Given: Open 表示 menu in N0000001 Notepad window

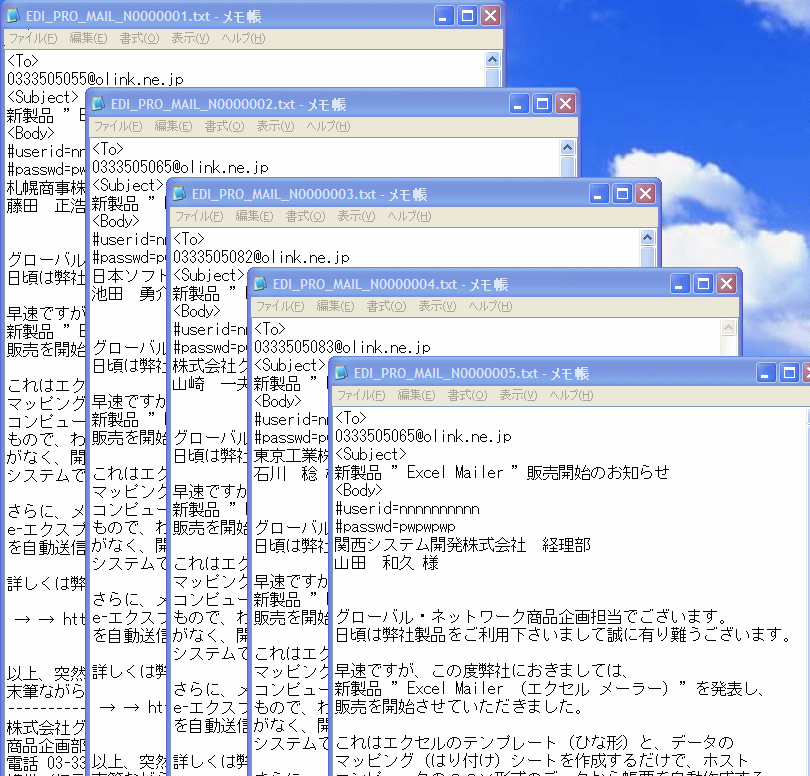Looking at the screenshot, I should coord(190,38).
